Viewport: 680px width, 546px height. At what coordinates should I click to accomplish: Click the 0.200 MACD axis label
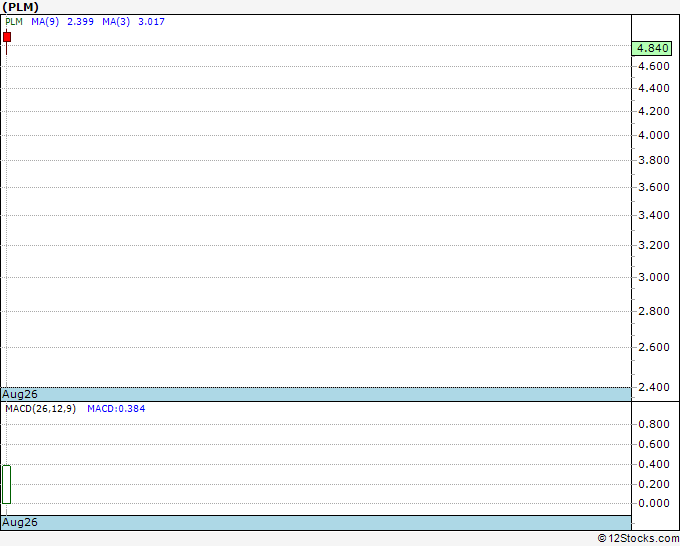pos(654,484)
